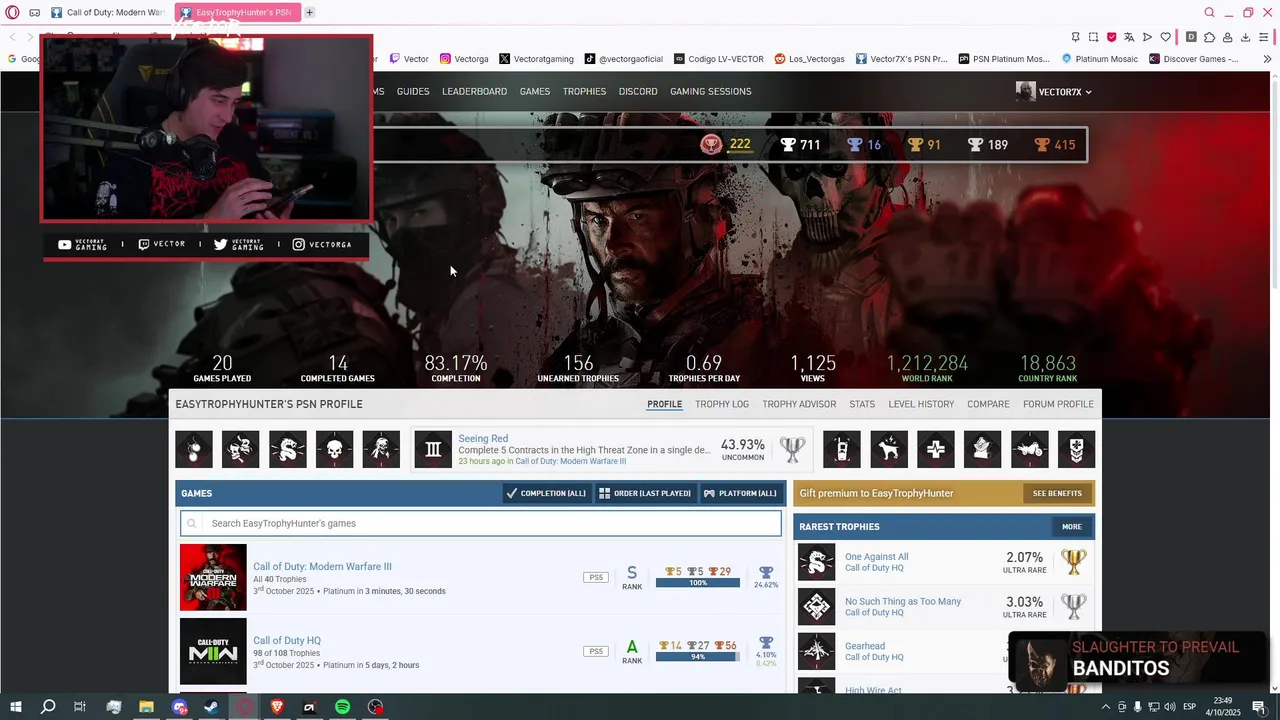
Task: Open the Platform (All) filter dropdown
Action: click(741, 493)
